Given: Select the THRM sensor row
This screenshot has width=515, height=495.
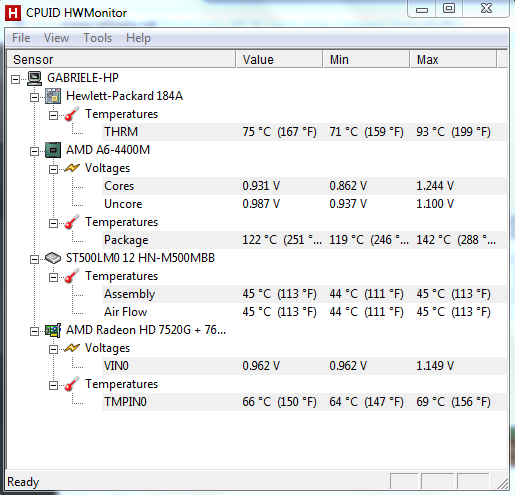Looking at the screenshot, I should pos(305,132).
